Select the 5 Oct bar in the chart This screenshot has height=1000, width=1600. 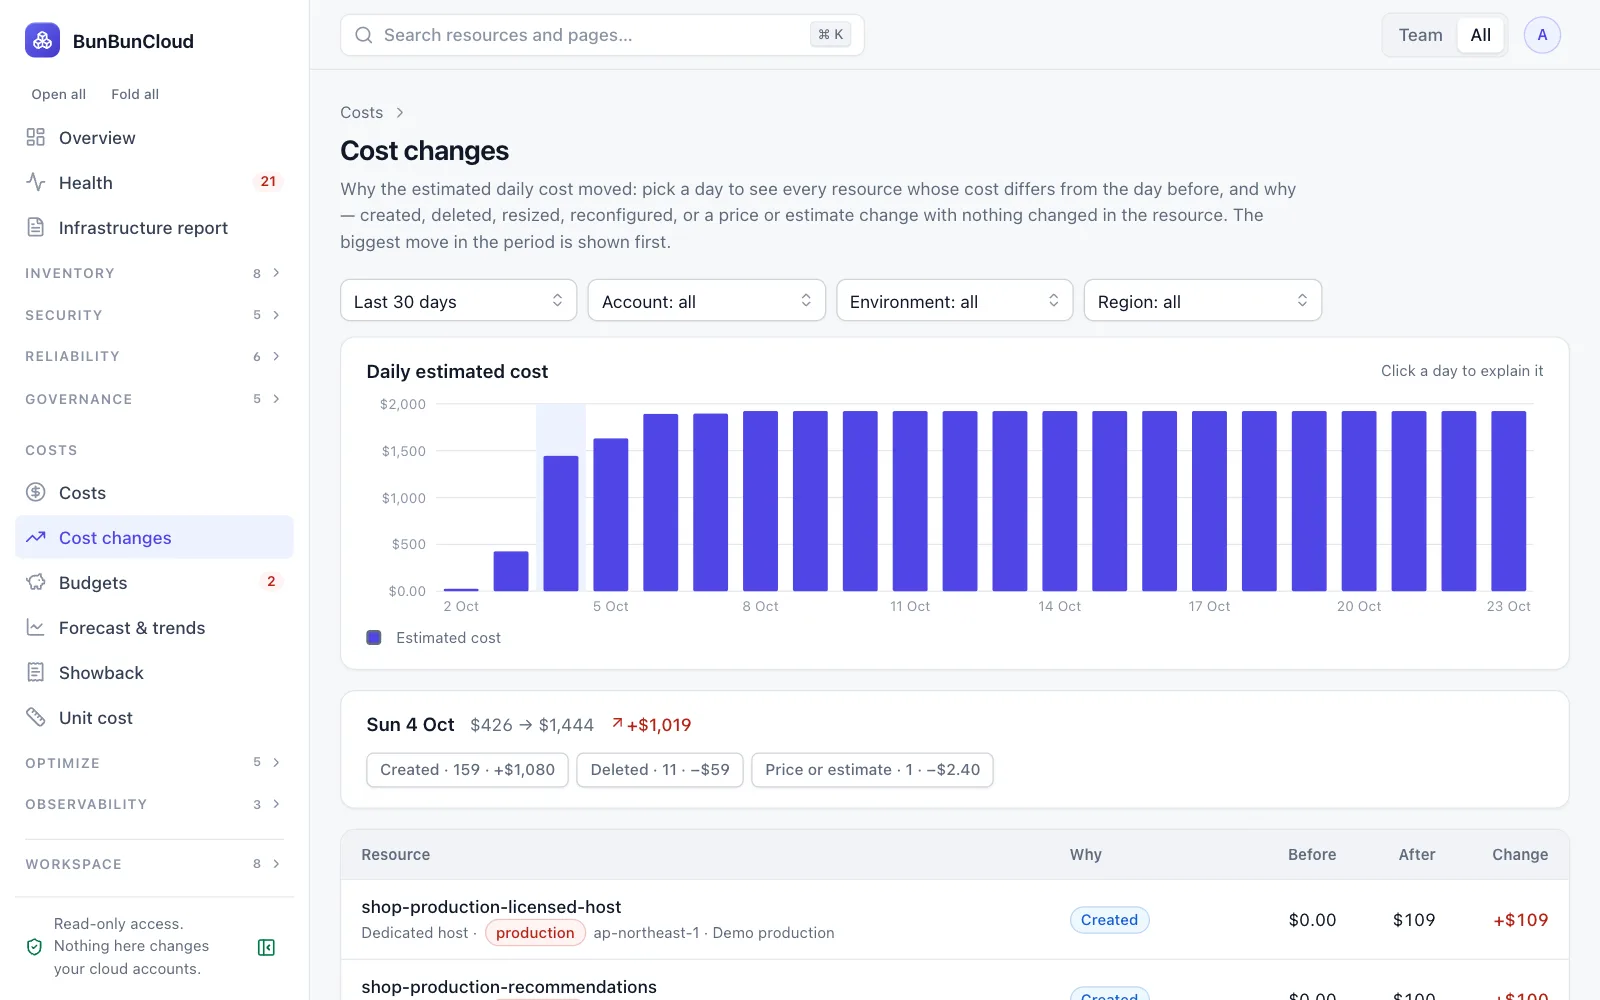[610, 514]
